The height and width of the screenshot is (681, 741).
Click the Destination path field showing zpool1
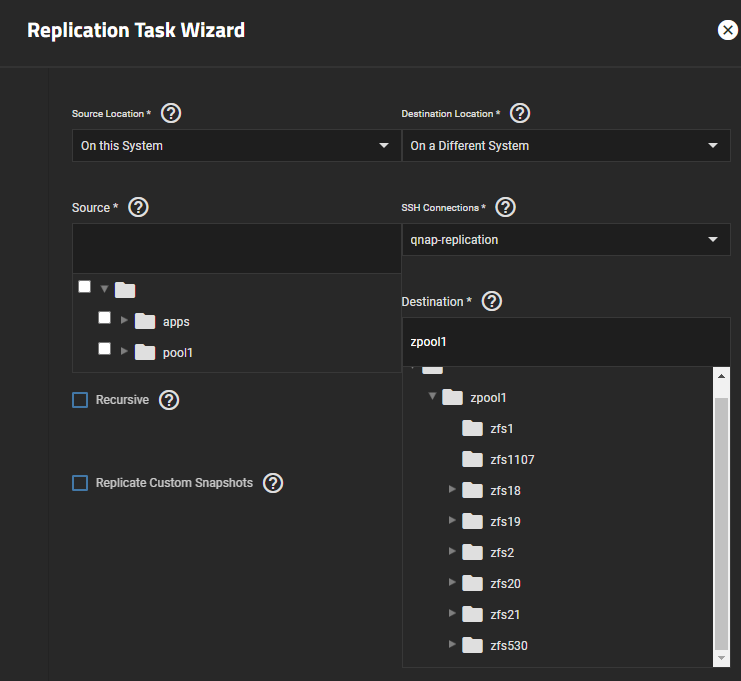tap(566, 342)
